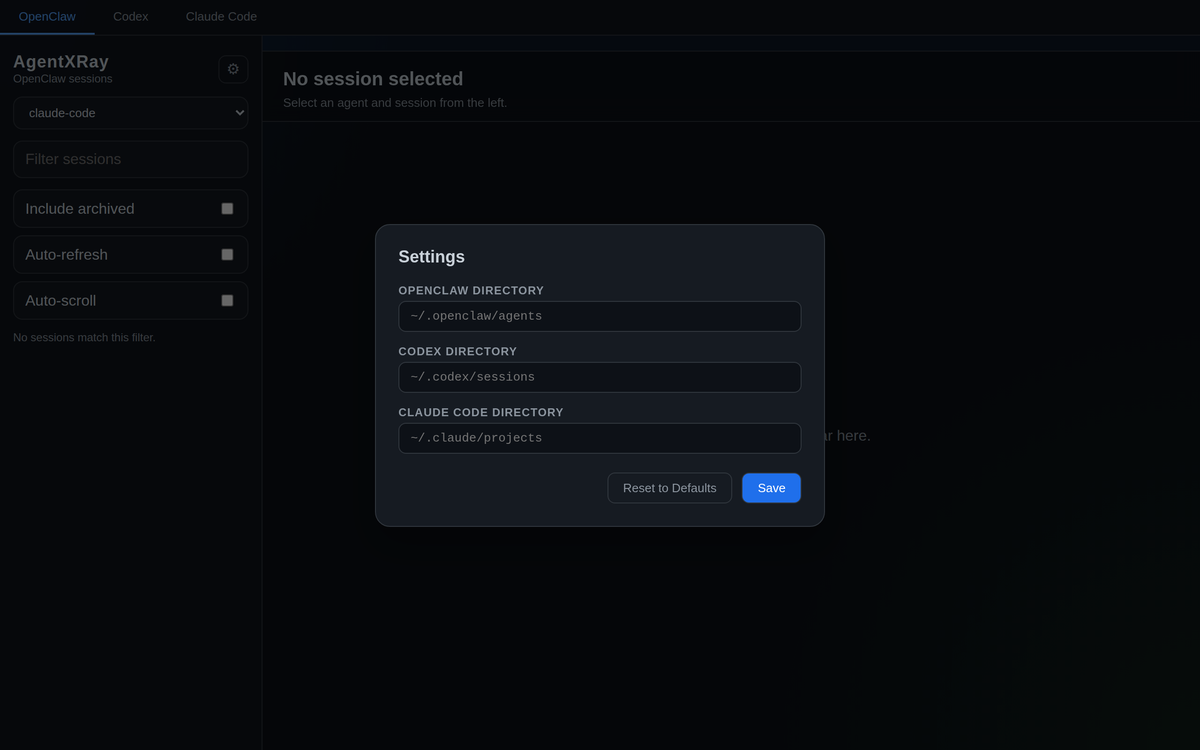This screenshot has height=750, width=1200.
Task: Click the 'No session selected' heading
Action: click(373, 79)
